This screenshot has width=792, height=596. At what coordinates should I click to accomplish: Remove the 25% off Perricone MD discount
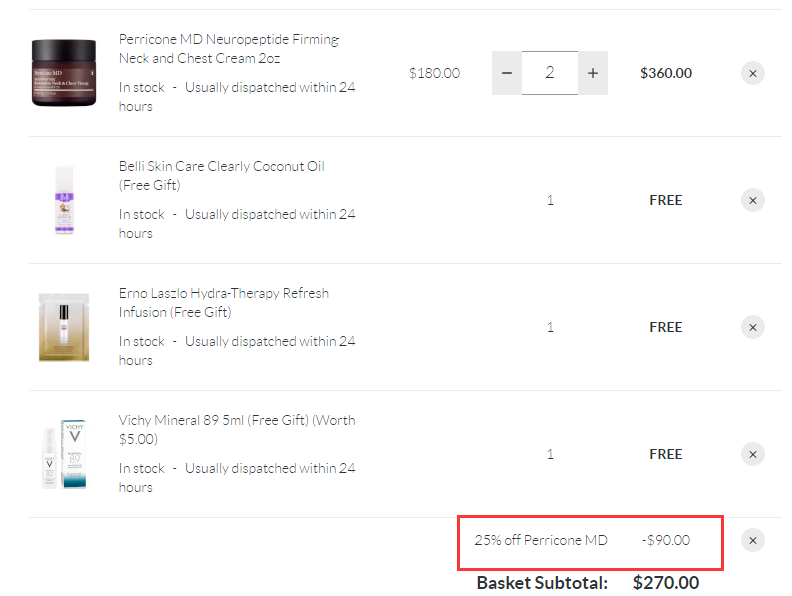[753, 540]
